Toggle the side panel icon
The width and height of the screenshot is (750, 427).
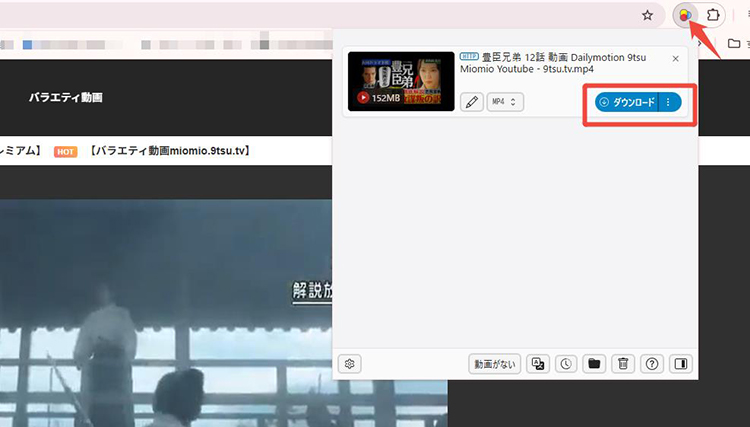(x=681, y=364)
